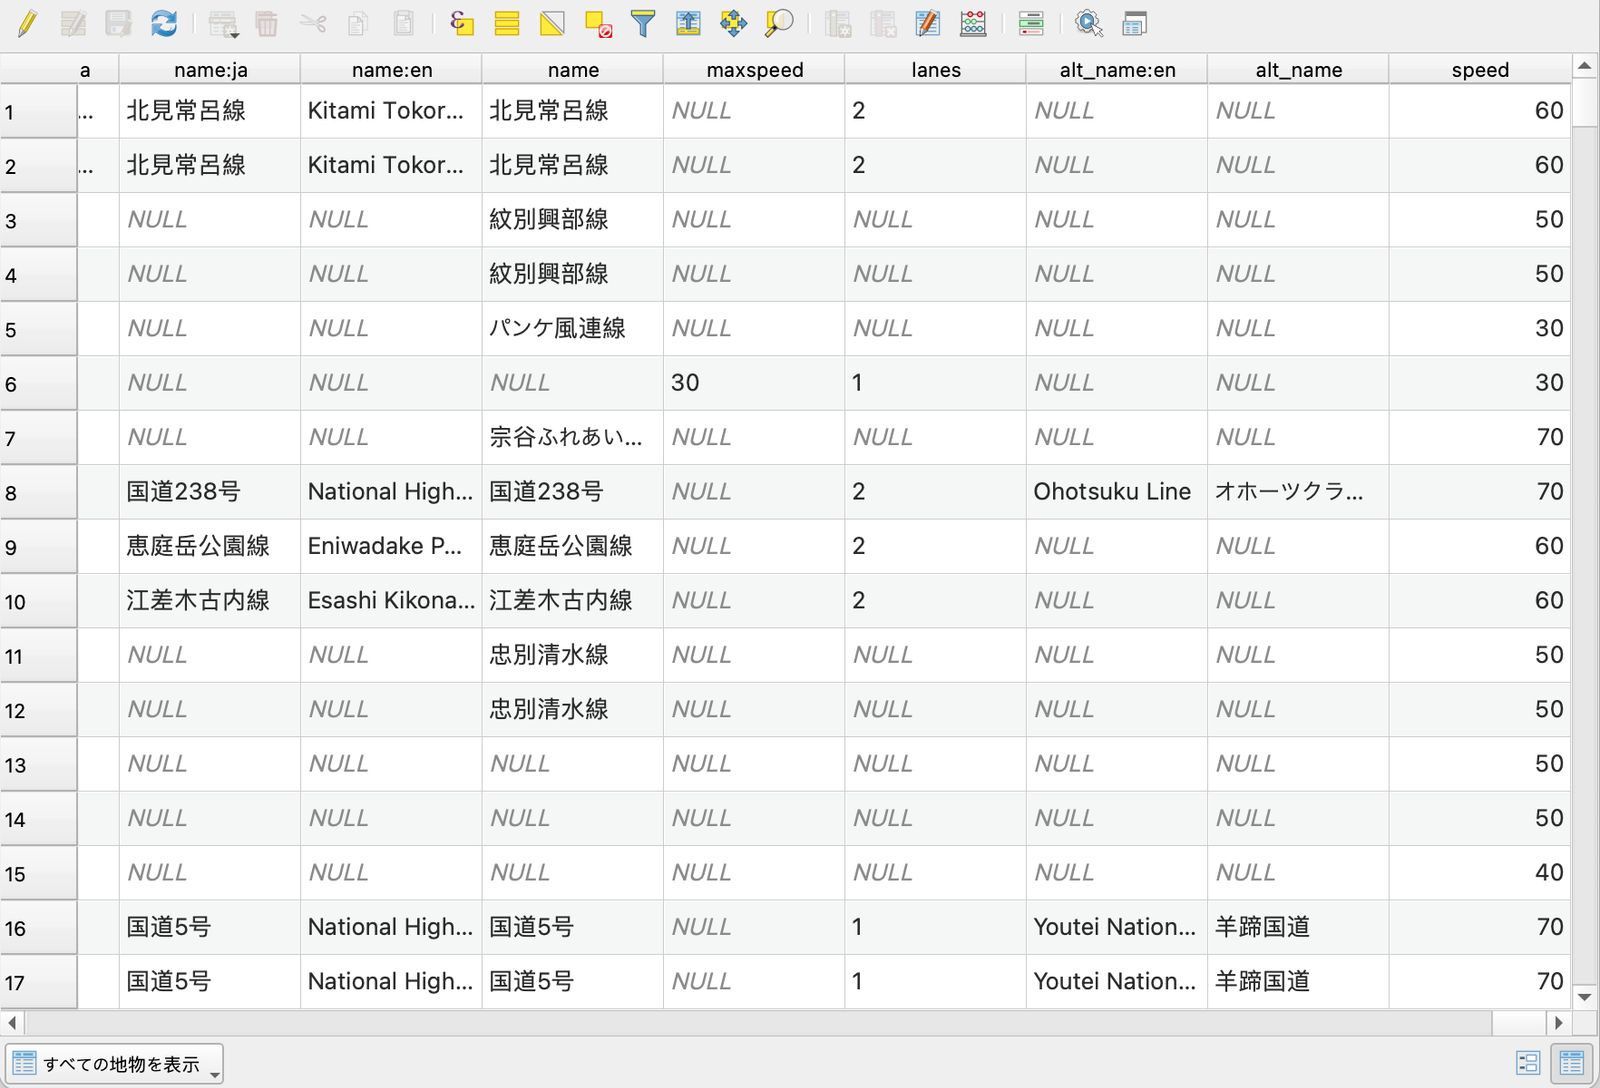This screenshot has width=1600, height=1088.
Task: Switch to table view icon at bottom right
Action: (x=1572, y=1063)
